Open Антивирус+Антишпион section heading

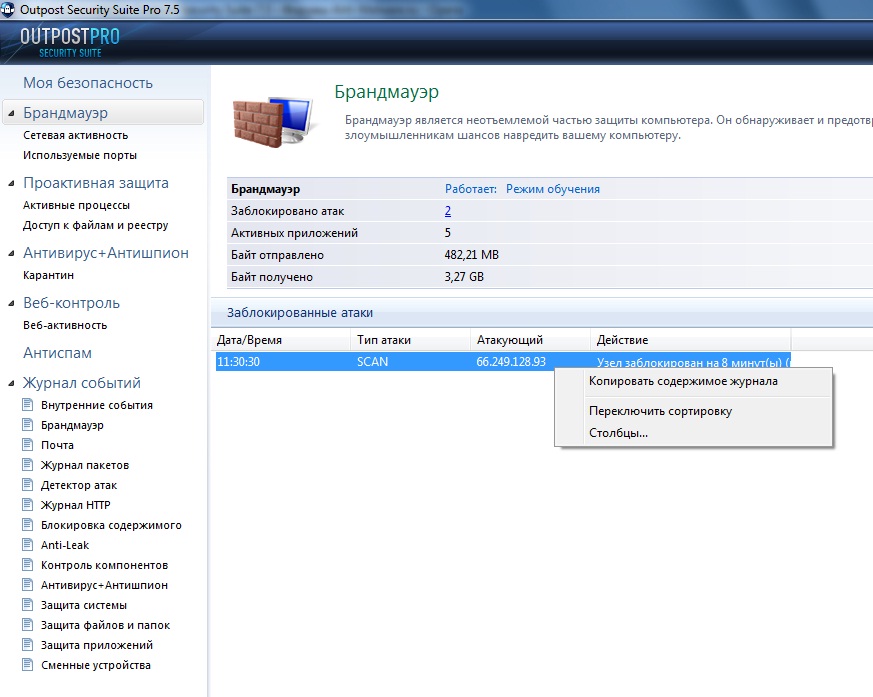point(106,253)
